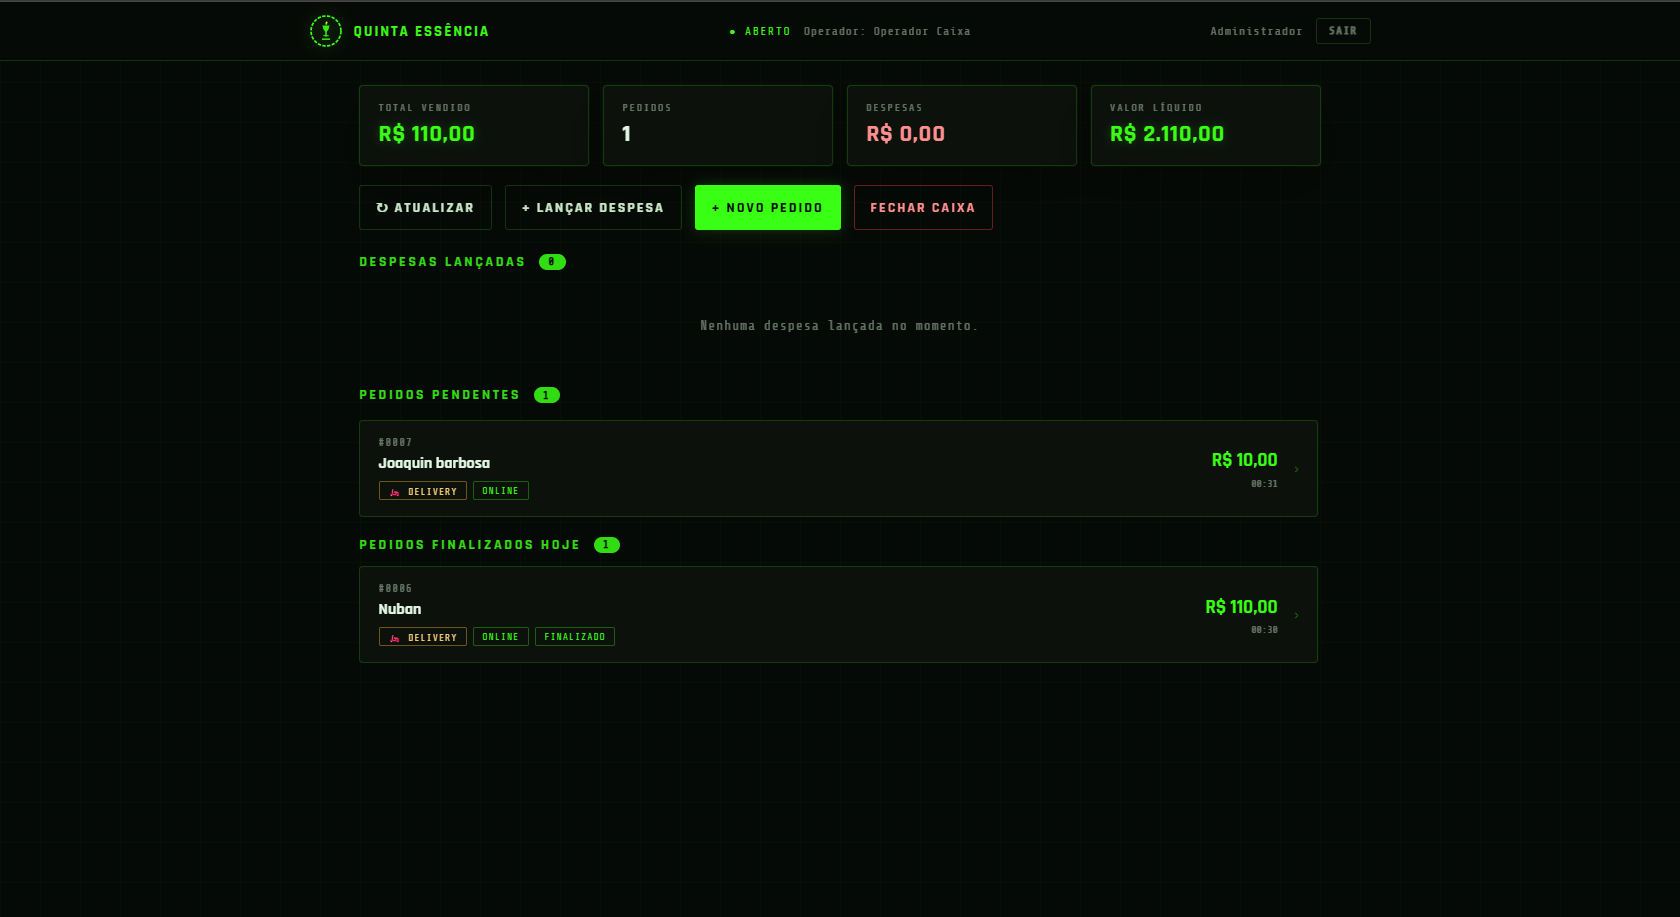Screen dimensions: 1680x917
Task: Click the FINALIZADO tag on Nuban's order
Action: pos(574,637)
